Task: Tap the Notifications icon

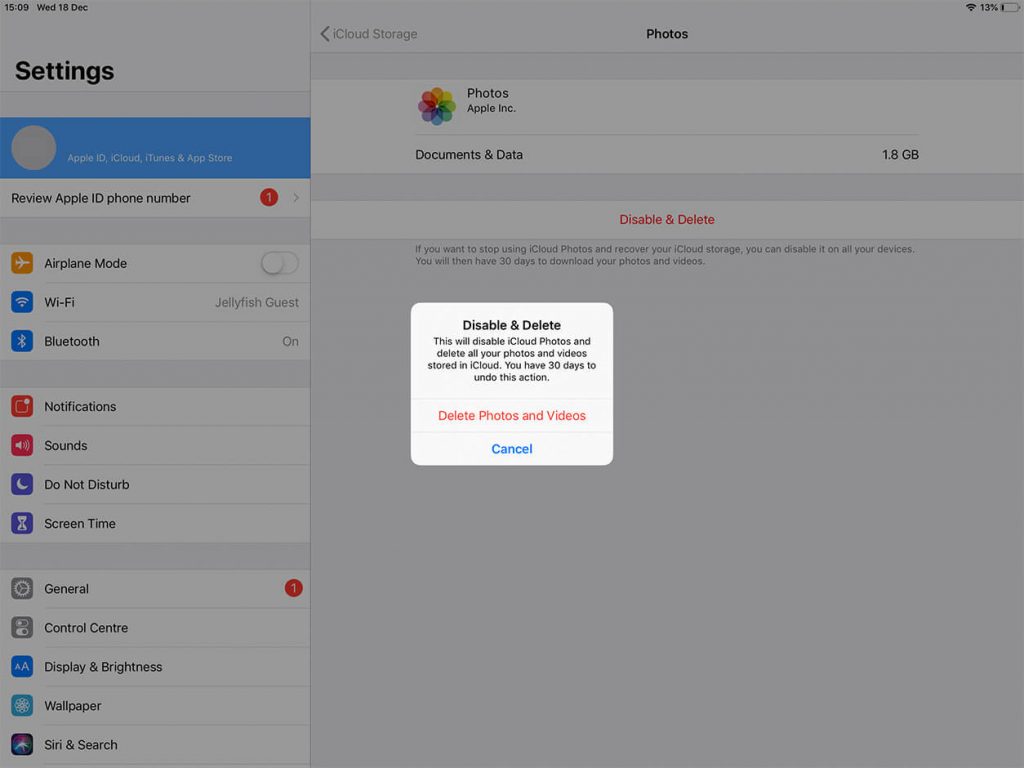Action: coord(22,406)
